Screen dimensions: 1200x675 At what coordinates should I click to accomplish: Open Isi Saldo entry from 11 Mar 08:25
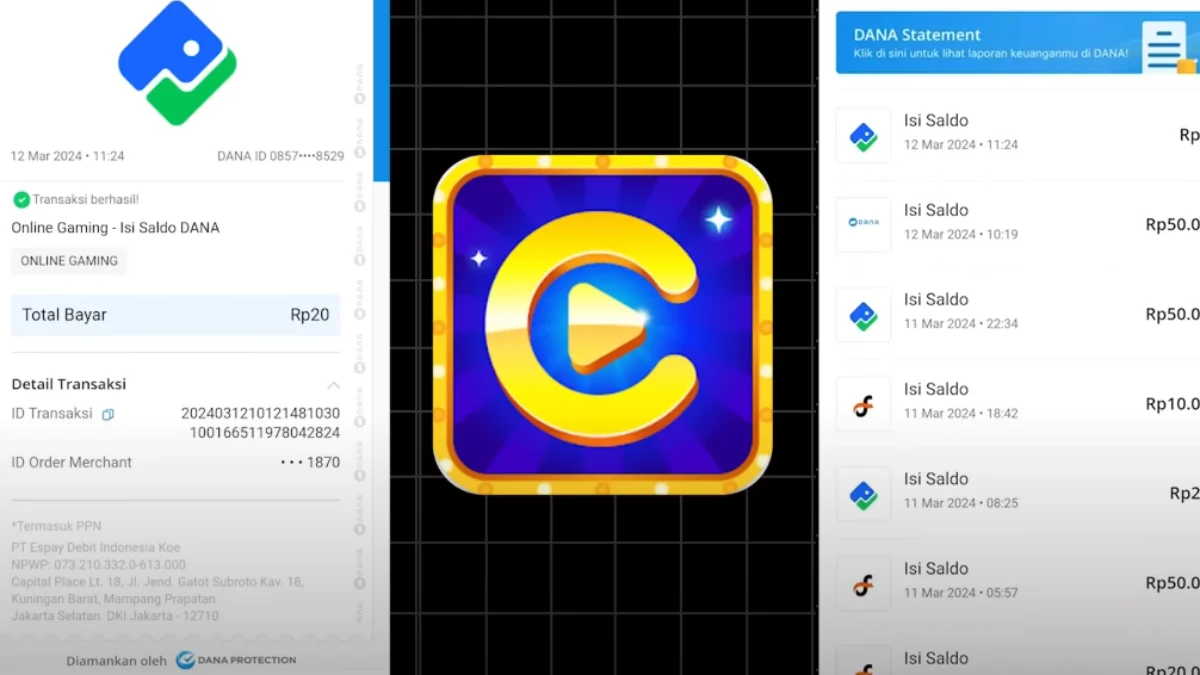click(1018, 494)
